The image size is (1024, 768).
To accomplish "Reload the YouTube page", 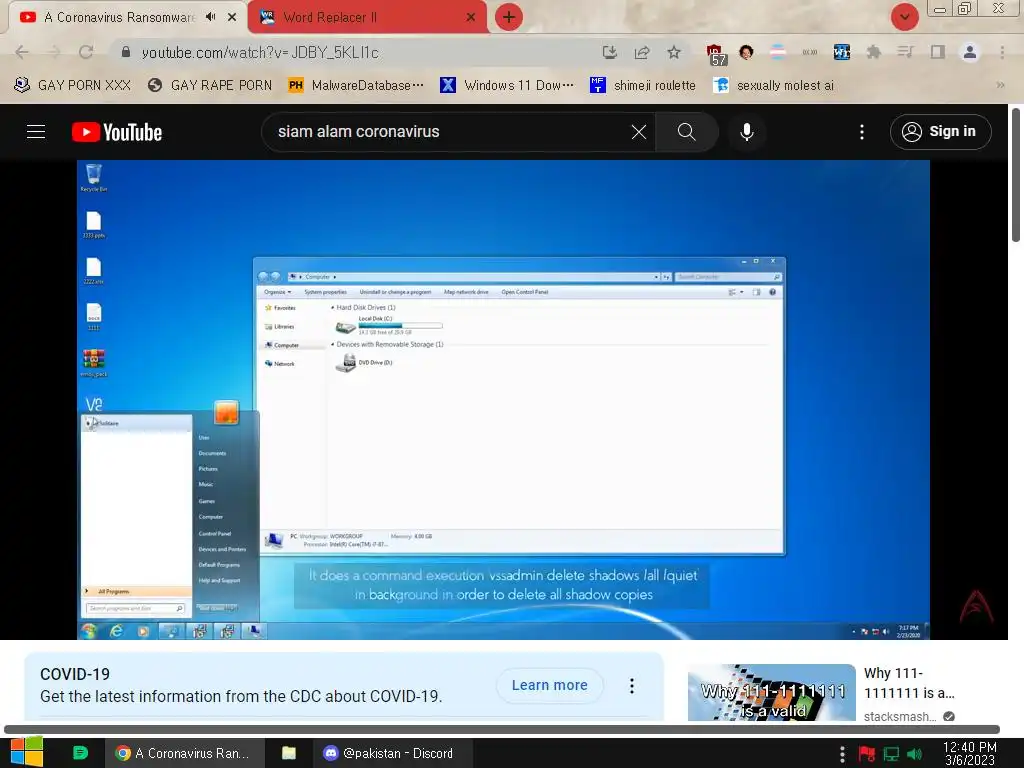I will pos(86,52).
